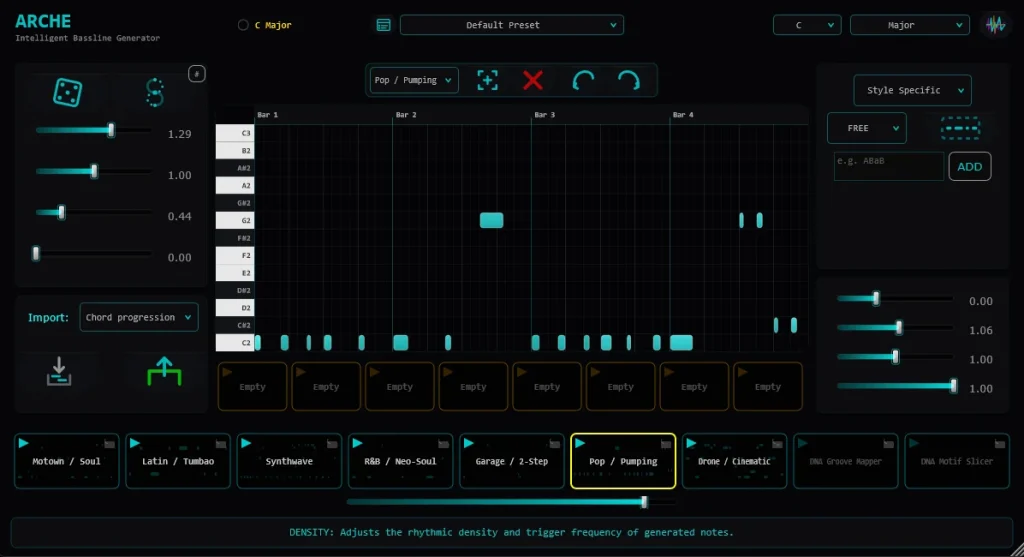Select the Motown / Soul style card

(67, 461)
